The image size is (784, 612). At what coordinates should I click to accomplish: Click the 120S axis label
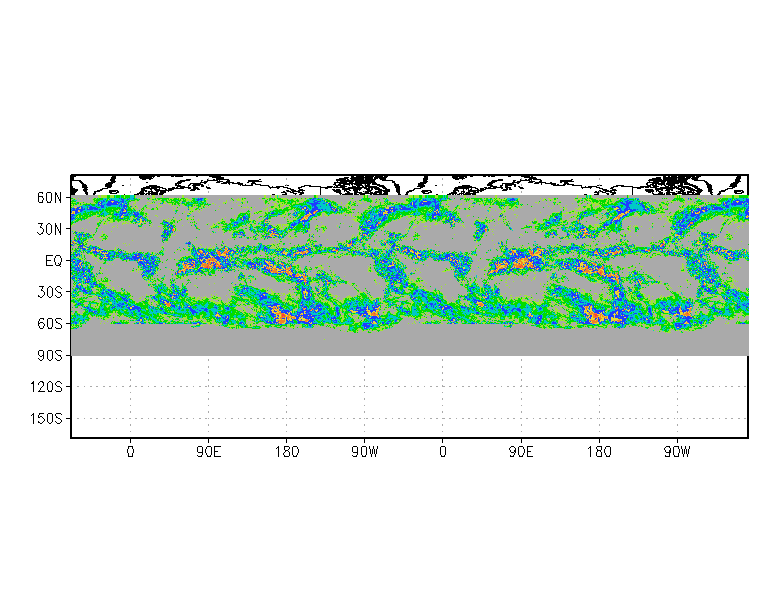[46, 387]
